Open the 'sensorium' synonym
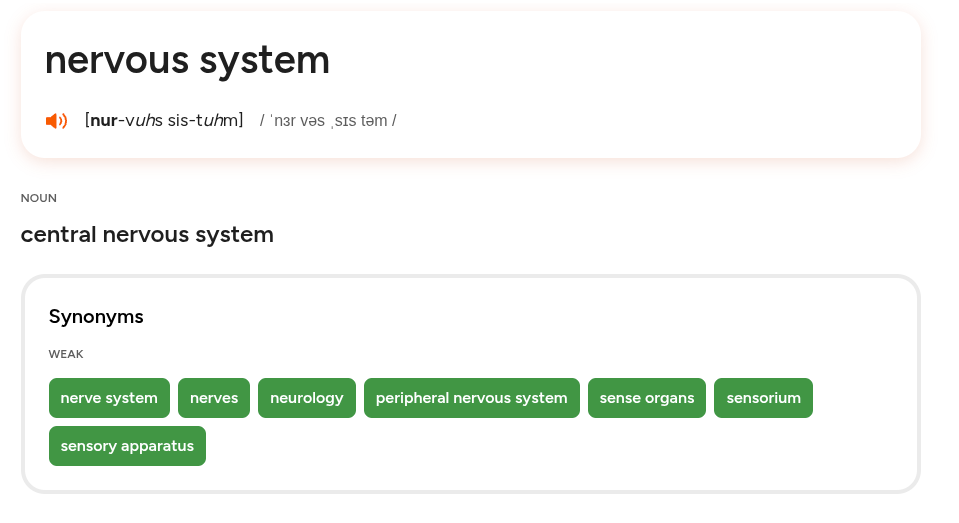 pos(763,398)
